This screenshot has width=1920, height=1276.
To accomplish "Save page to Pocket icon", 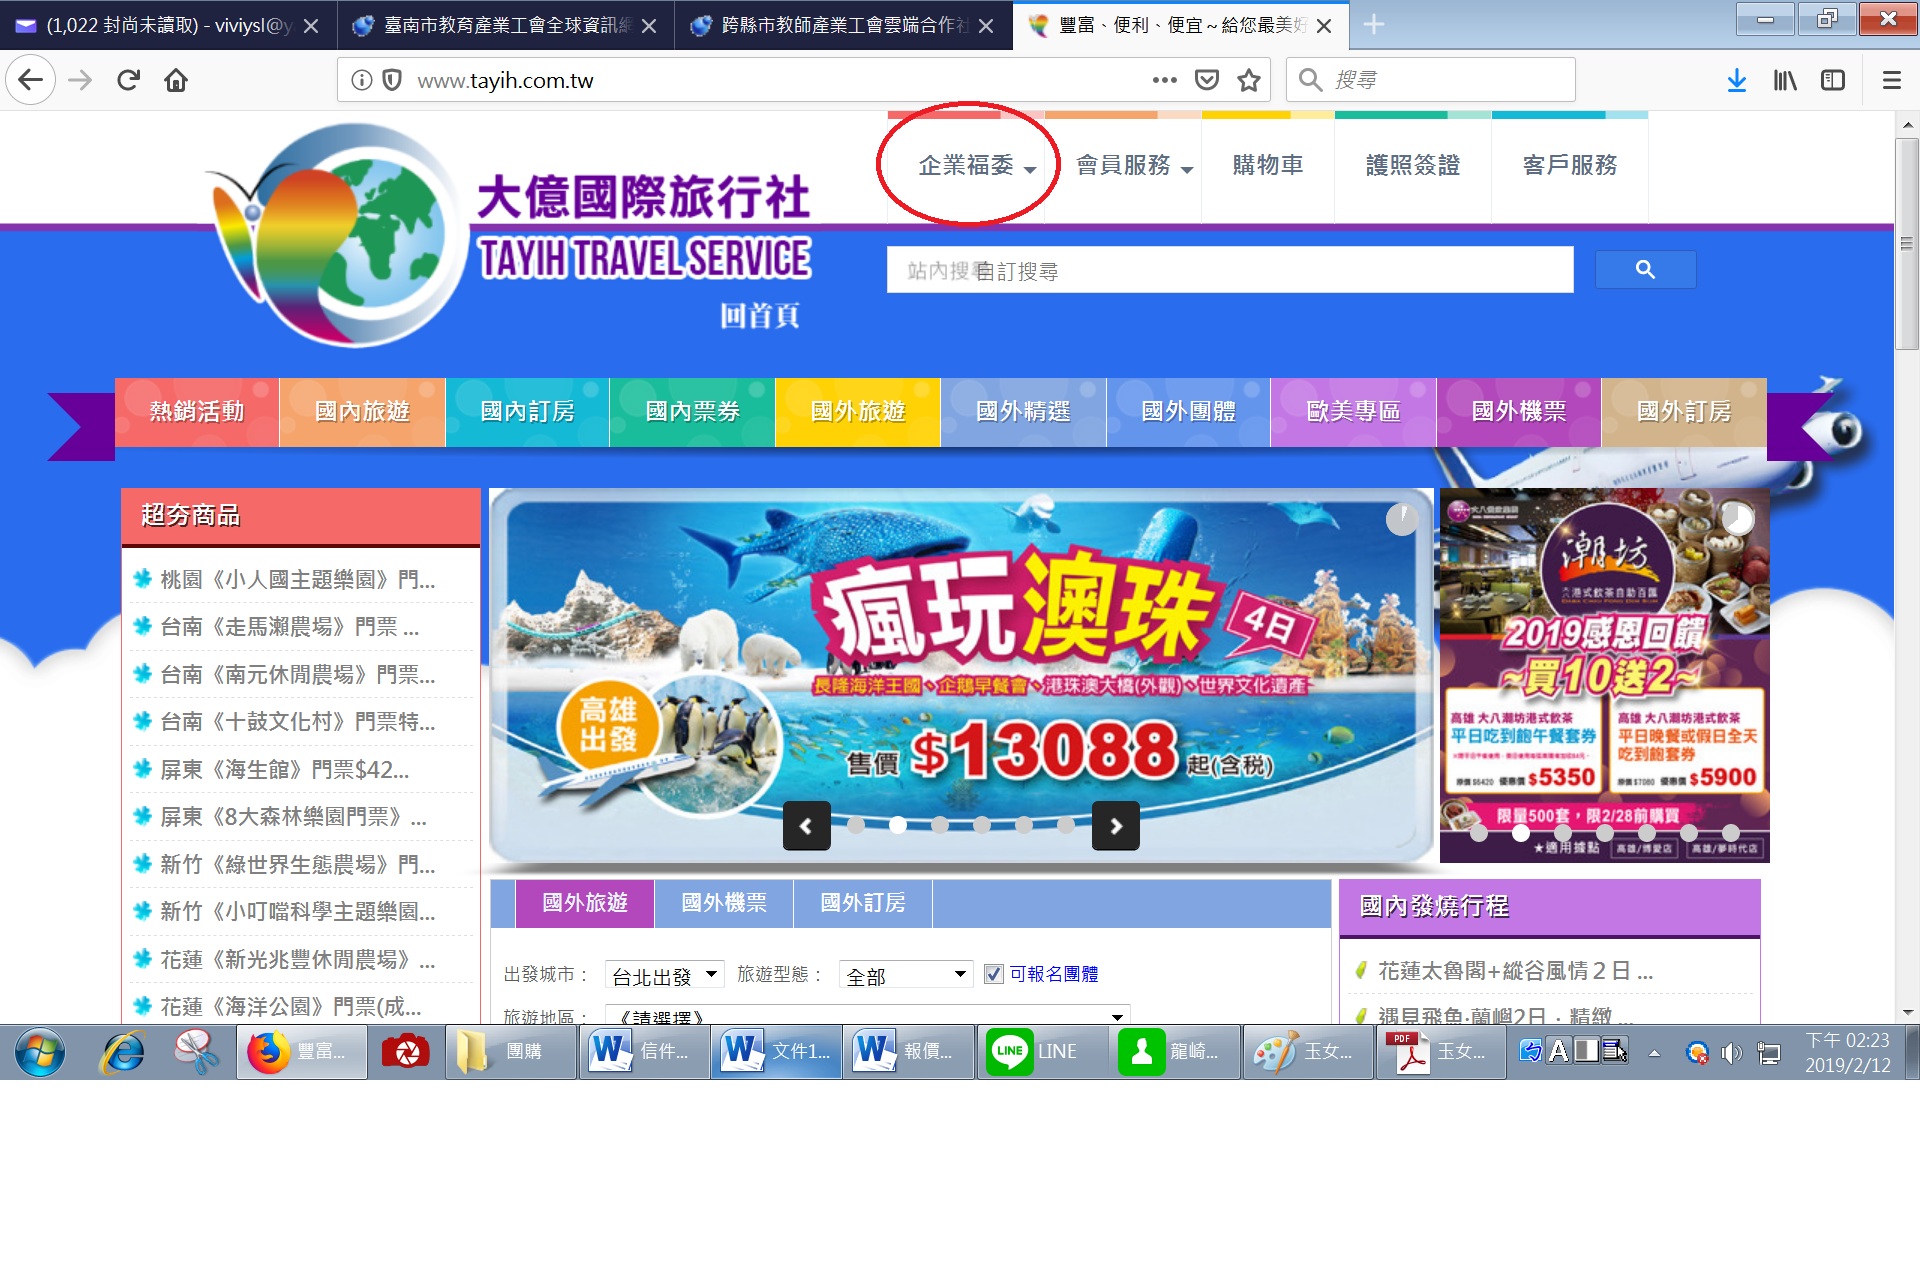I will coord(1207,80).
